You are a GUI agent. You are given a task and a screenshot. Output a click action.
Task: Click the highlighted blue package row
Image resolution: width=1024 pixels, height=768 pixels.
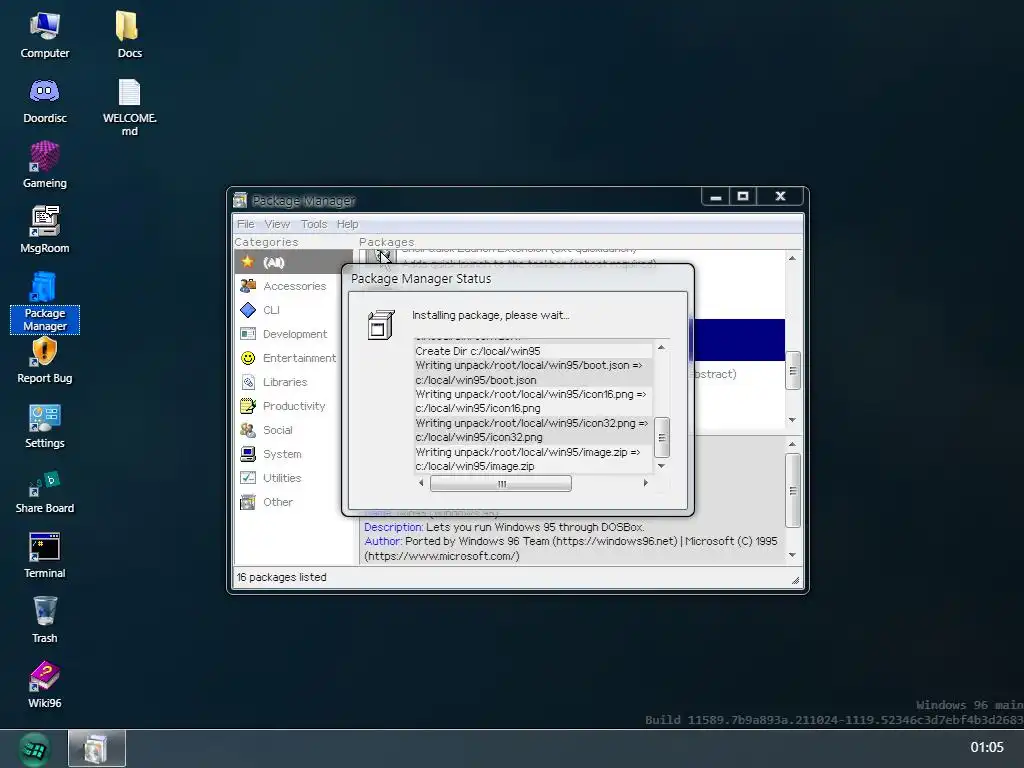coord(738,340)
